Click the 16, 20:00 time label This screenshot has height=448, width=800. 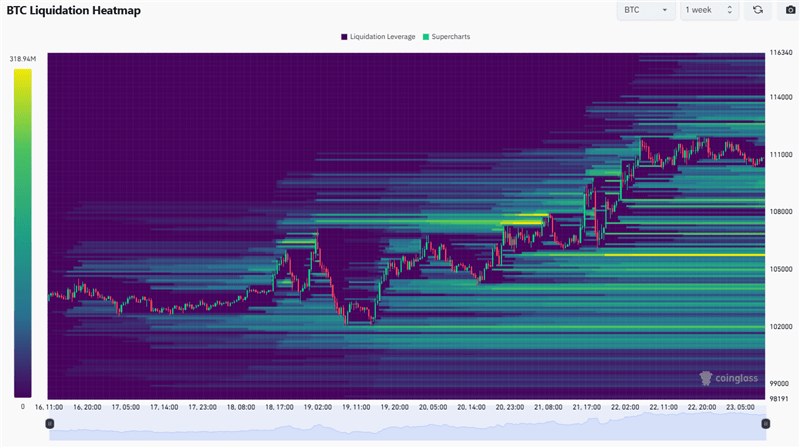(x=87, y=407)
